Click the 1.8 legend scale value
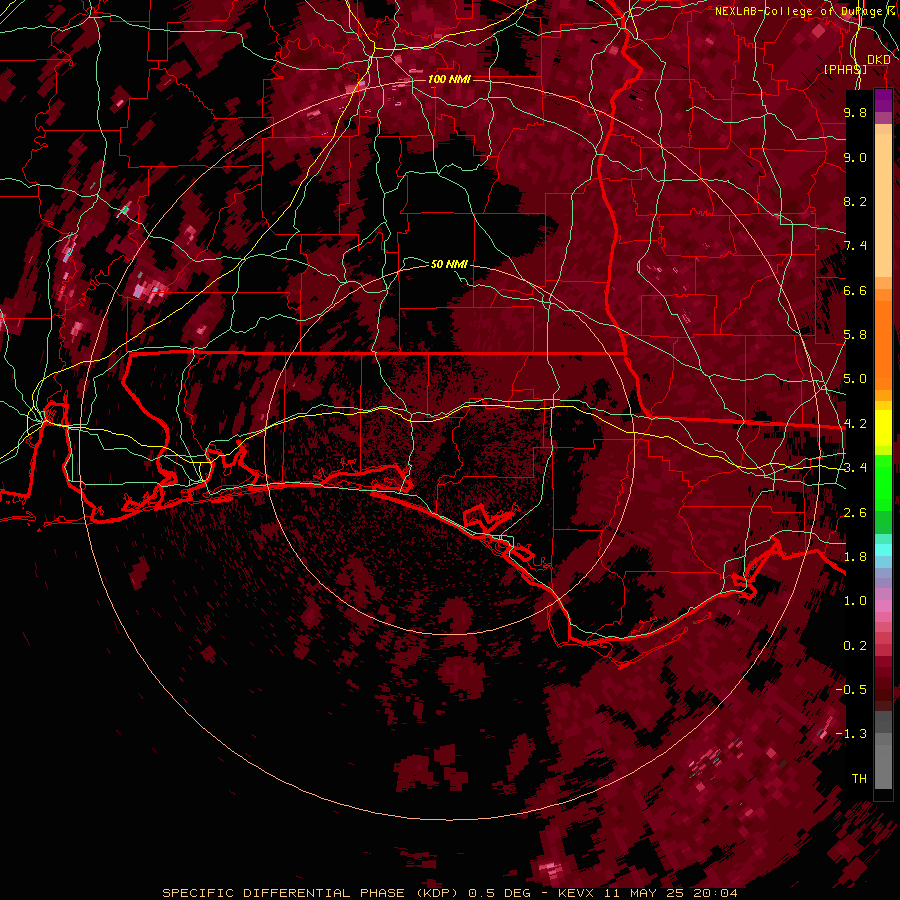Image resolution: width=900 pixels, height=900 pixels. click(855, 557)
